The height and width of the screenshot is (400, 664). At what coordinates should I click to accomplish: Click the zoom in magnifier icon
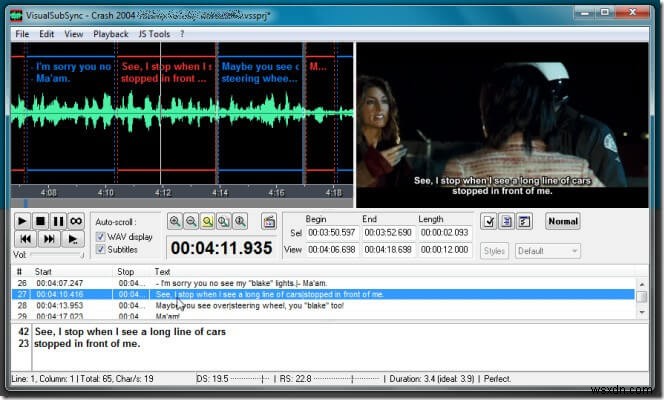click(174, 221)
